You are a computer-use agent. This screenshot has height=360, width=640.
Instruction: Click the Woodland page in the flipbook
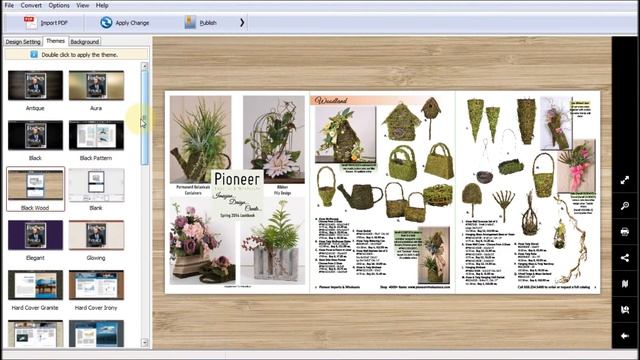pyautogui.click(x=382, y=192)
